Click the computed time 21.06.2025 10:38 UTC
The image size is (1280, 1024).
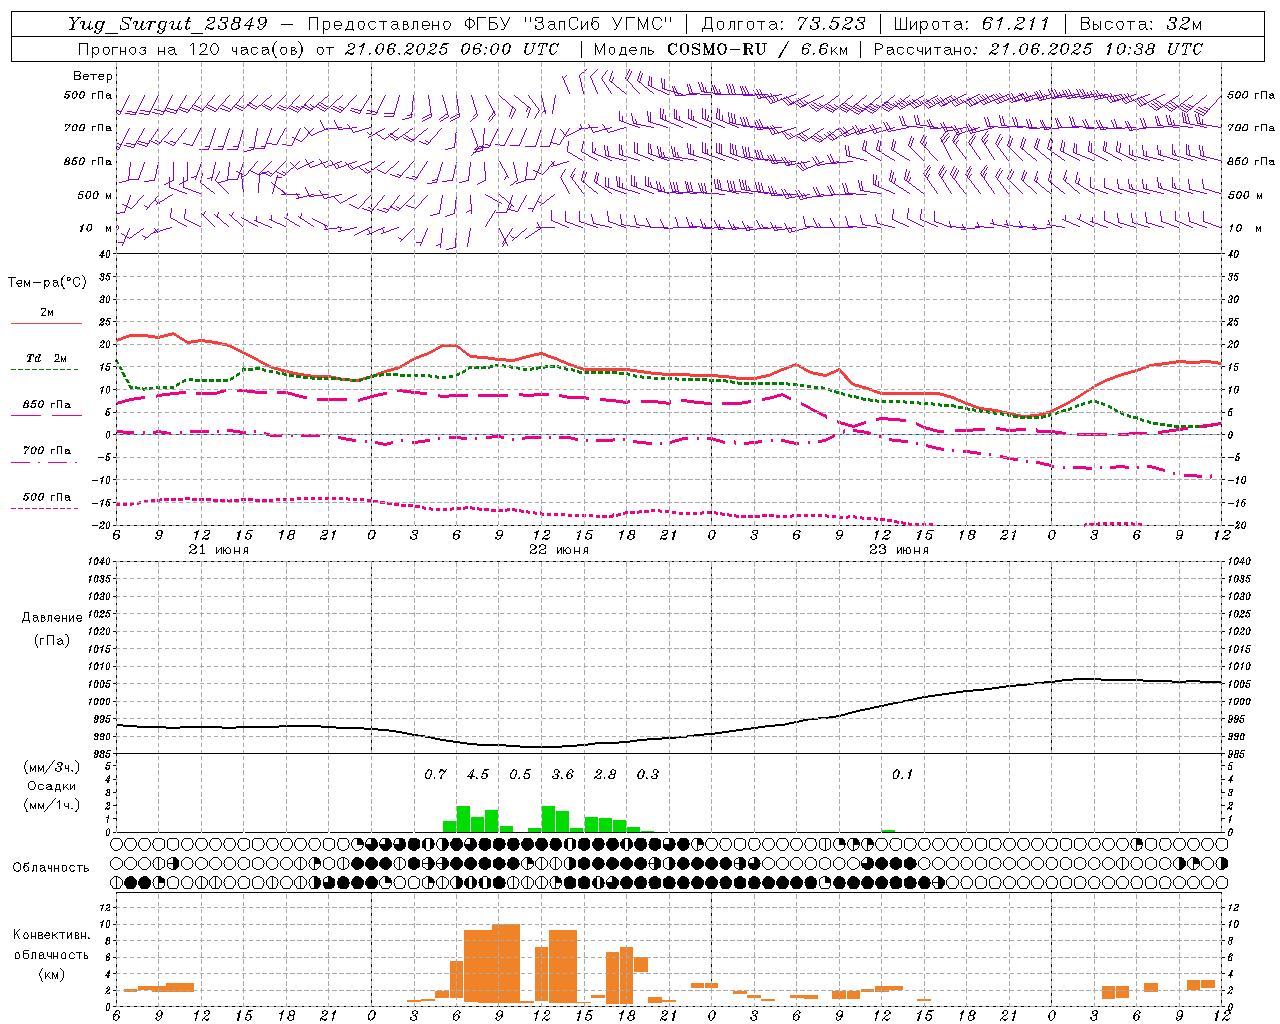click(x=1096, y=49)
